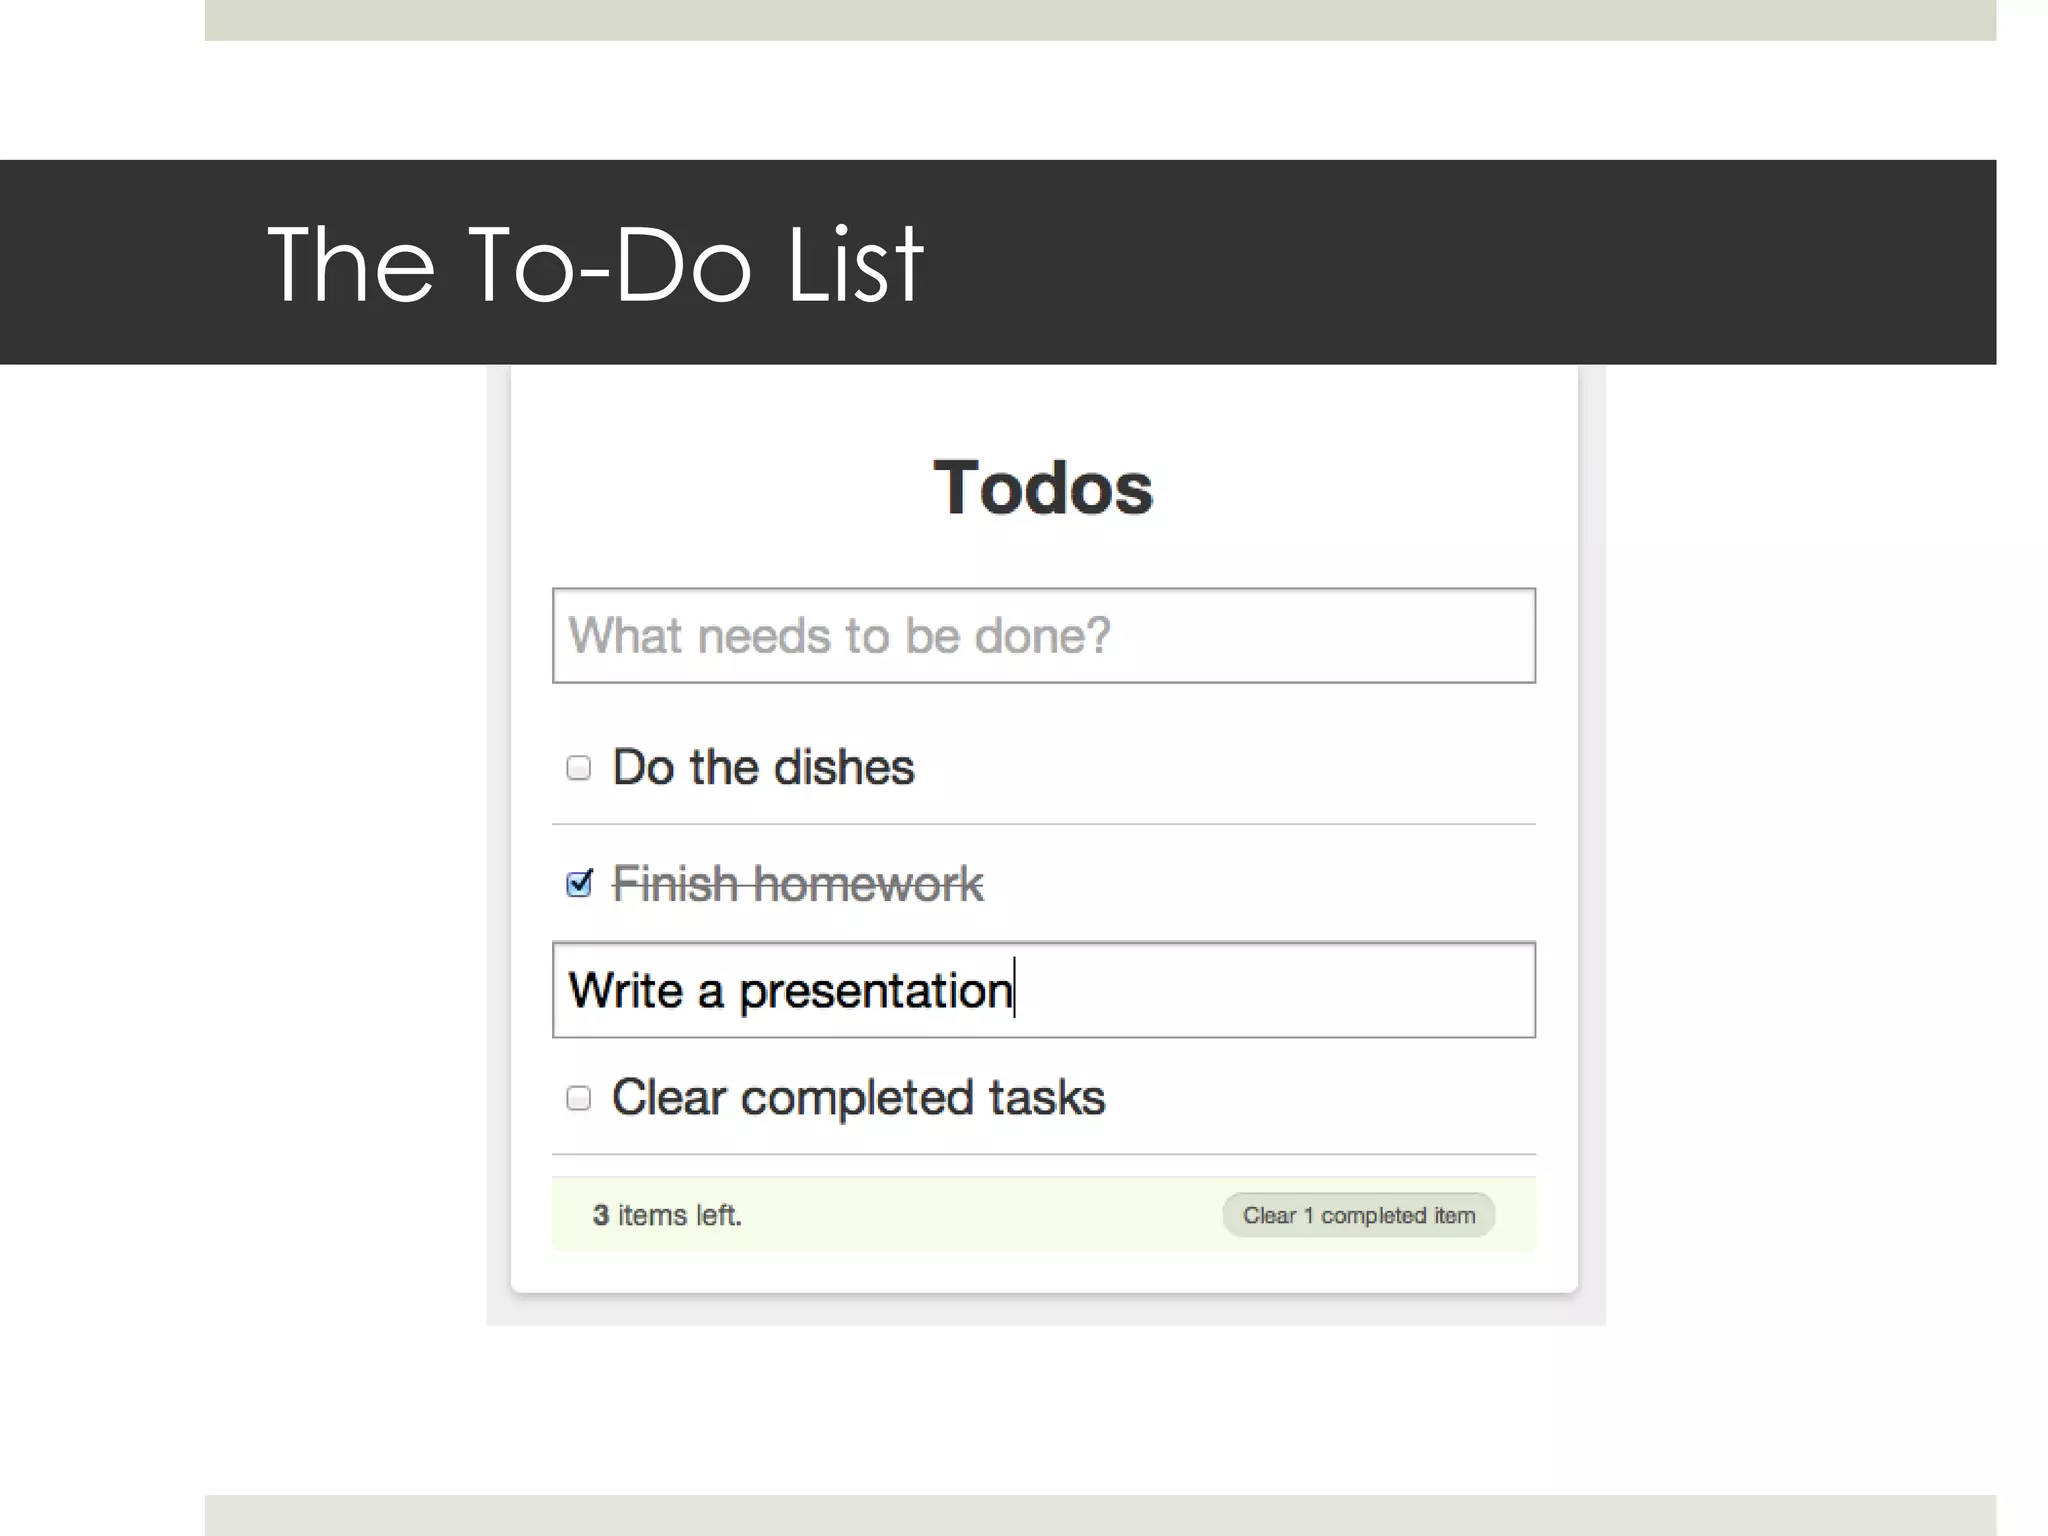The image size is (2048, 1536).
Task: Click the word 'homework' in the completed task
Action: coord(868,884)
